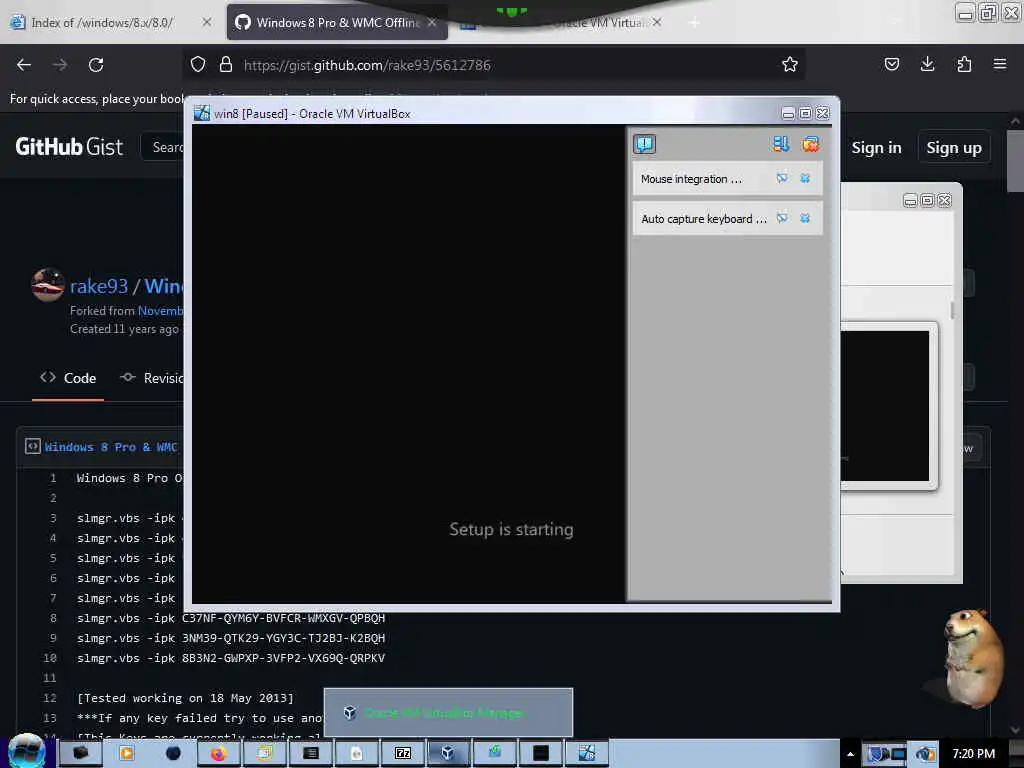Save page to Pocket
The height and width of the screenshot is (768, 1024).
pyautogui.click(x=891, y=64)
